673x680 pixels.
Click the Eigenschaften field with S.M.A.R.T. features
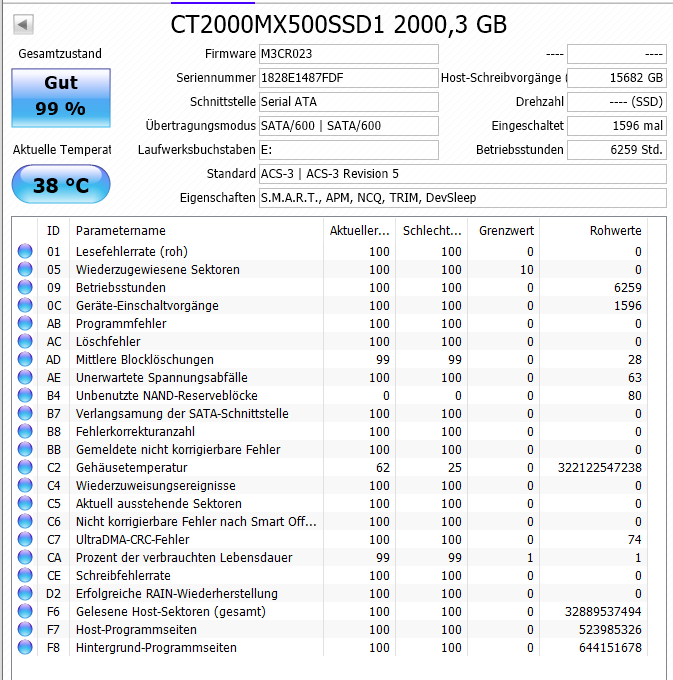(x=463, y=198)
